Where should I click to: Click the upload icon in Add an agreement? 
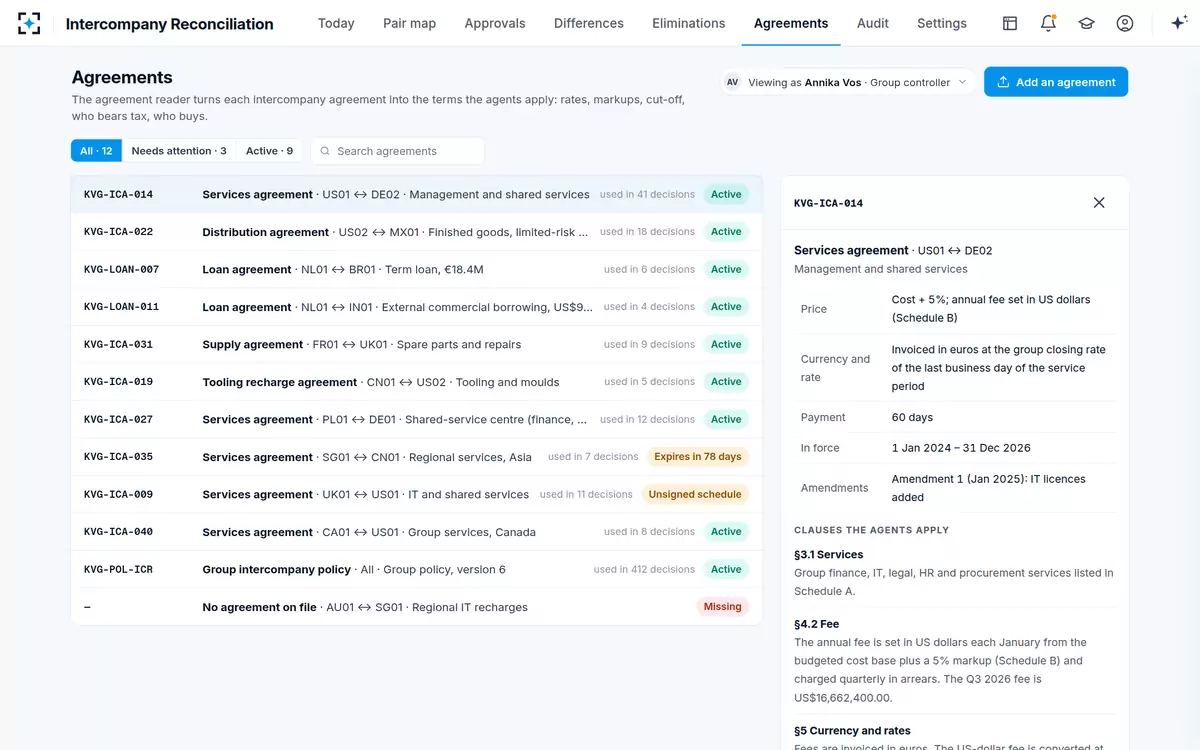click(x=1003, y=82)
